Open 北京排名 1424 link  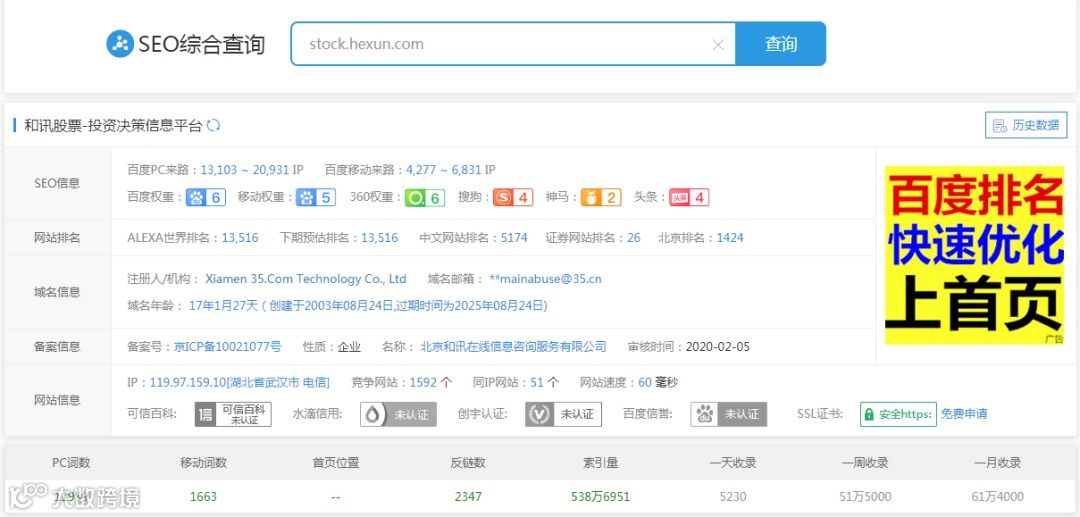[x=730, y=238]
